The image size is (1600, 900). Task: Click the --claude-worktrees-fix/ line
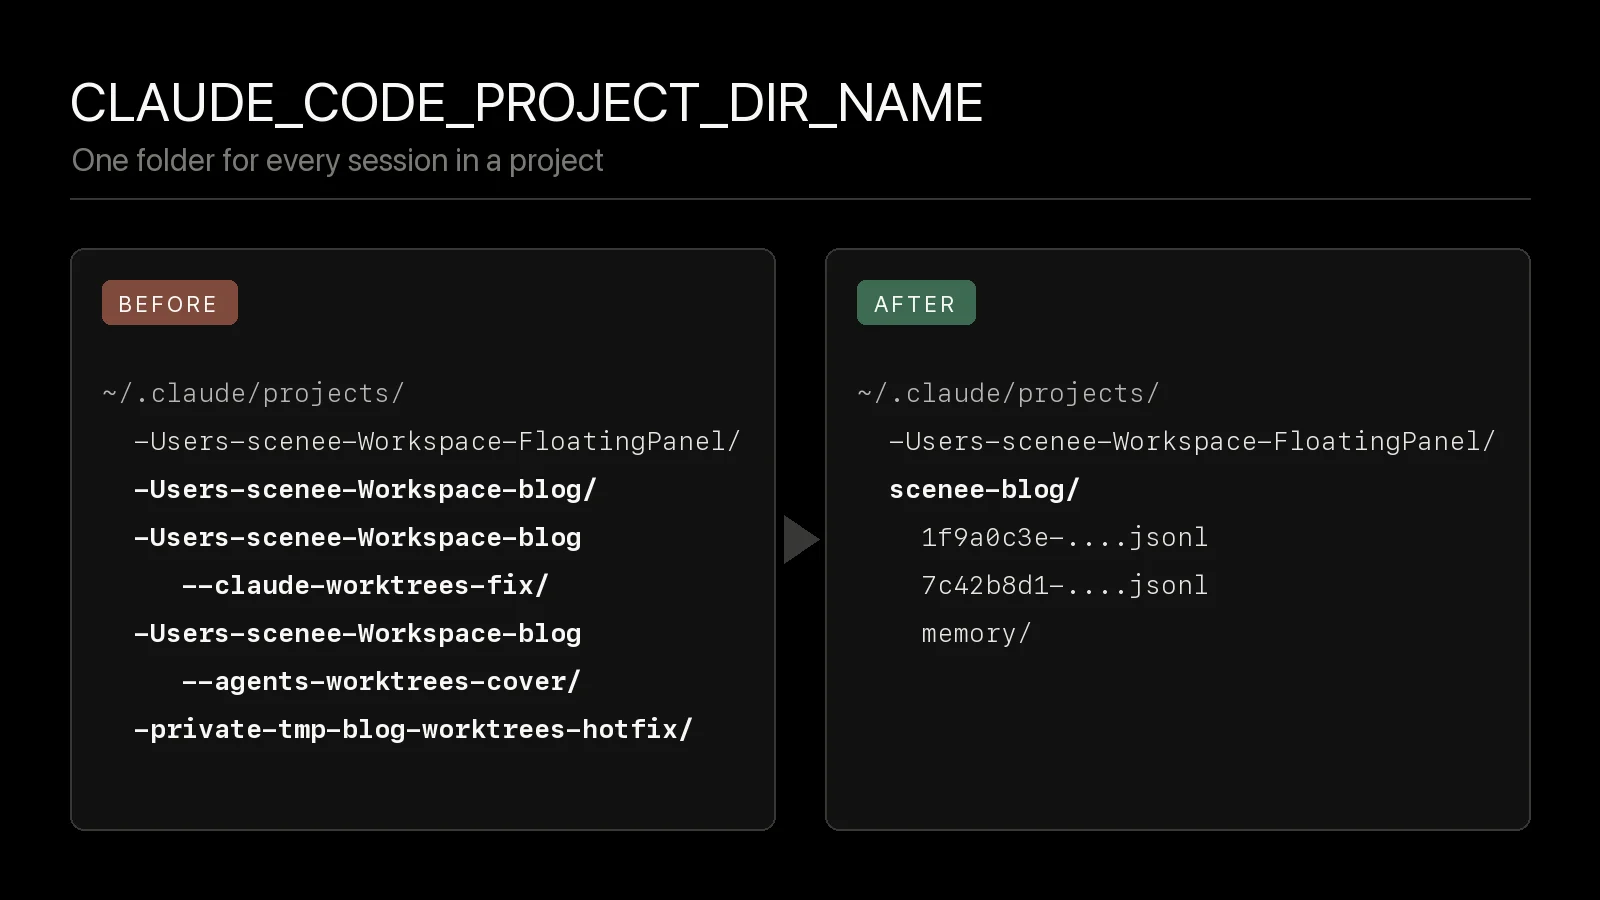365,585
